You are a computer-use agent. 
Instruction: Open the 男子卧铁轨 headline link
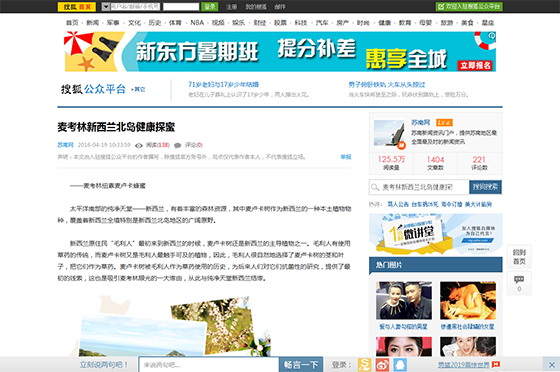tap(387, 85)
